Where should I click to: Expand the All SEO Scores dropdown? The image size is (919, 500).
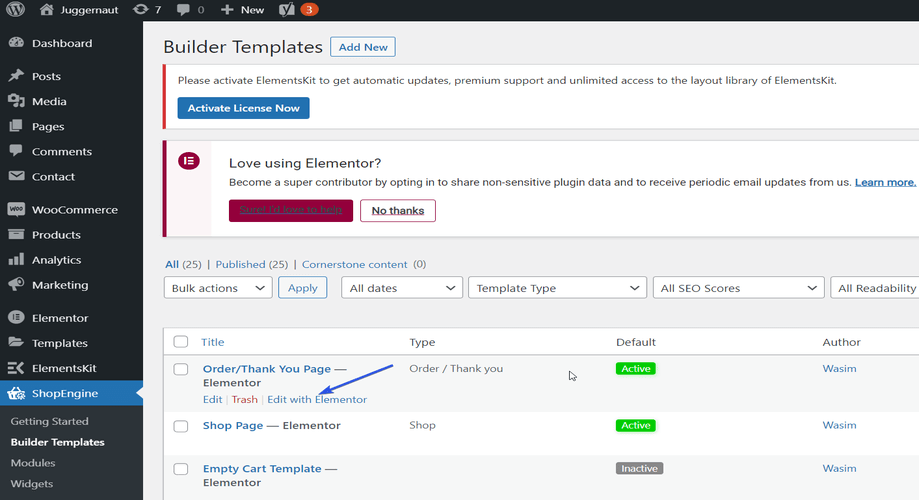pos(738,288)
